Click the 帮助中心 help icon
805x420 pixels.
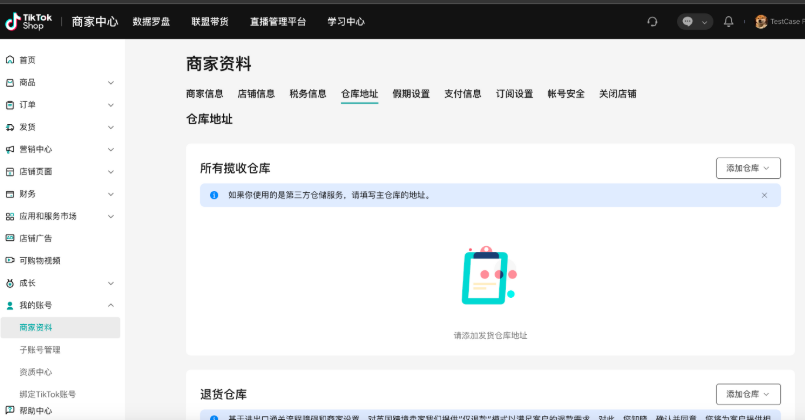point(10,410)
